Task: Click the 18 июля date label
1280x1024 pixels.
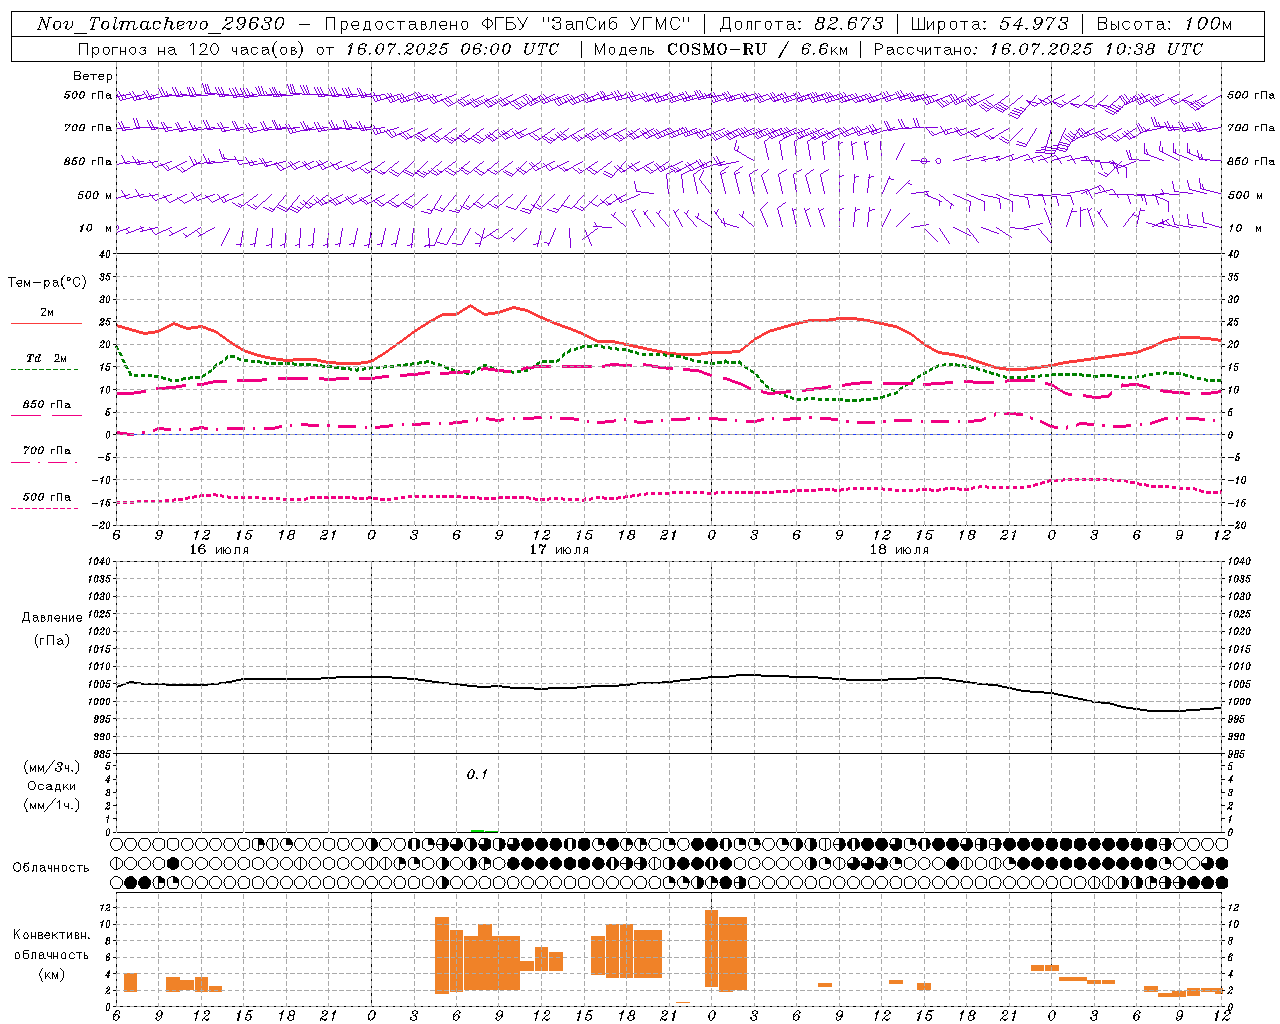Action: coord(899,550)
